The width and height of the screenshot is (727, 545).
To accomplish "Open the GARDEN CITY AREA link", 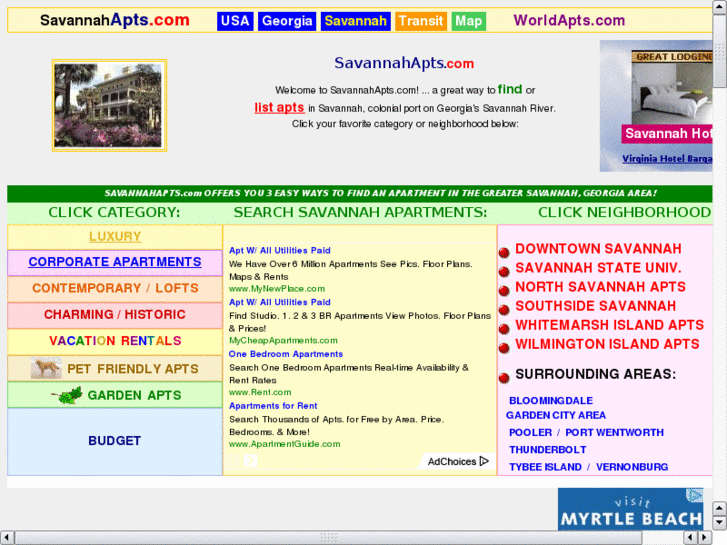I will tap(556, 416).
